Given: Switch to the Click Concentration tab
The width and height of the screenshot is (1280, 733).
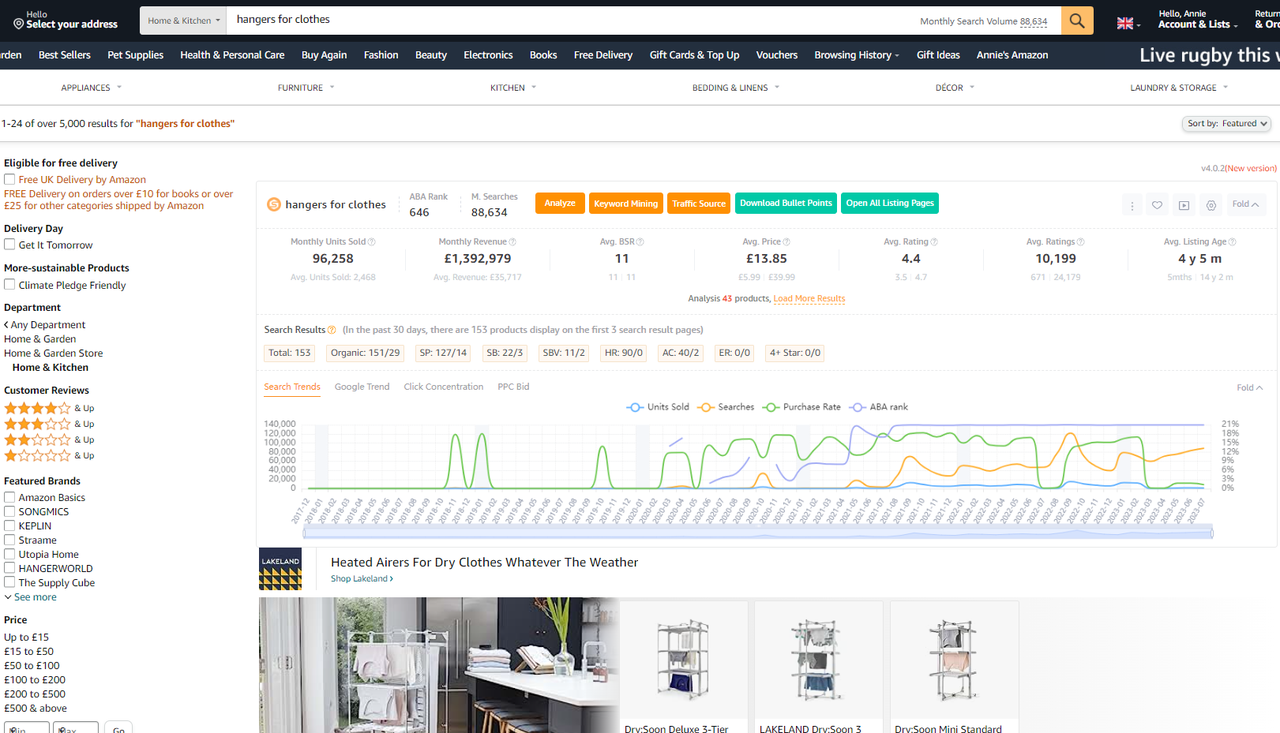Looking at the screenshot, I should coord(443,387).
